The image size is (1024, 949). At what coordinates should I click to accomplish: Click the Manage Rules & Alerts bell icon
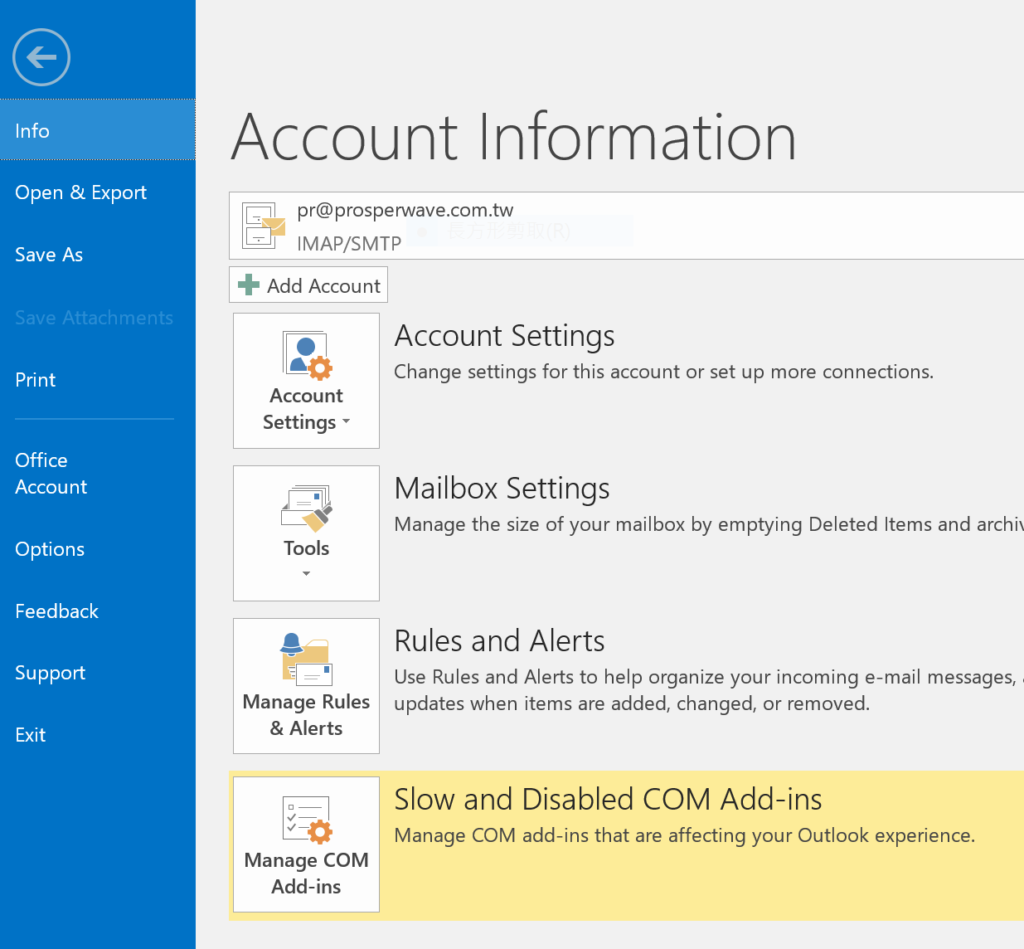pyautogui.click(x=307, y=660)
